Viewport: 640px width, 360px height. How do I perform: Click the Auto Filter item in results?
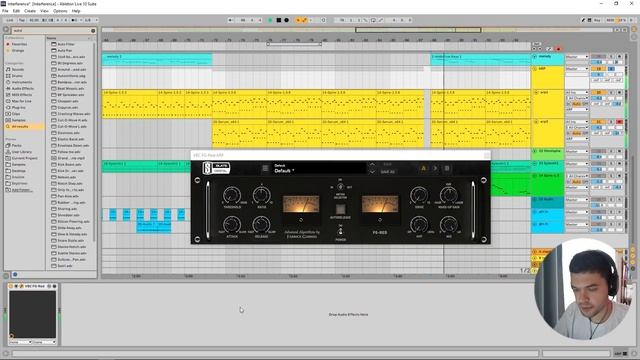66,44
